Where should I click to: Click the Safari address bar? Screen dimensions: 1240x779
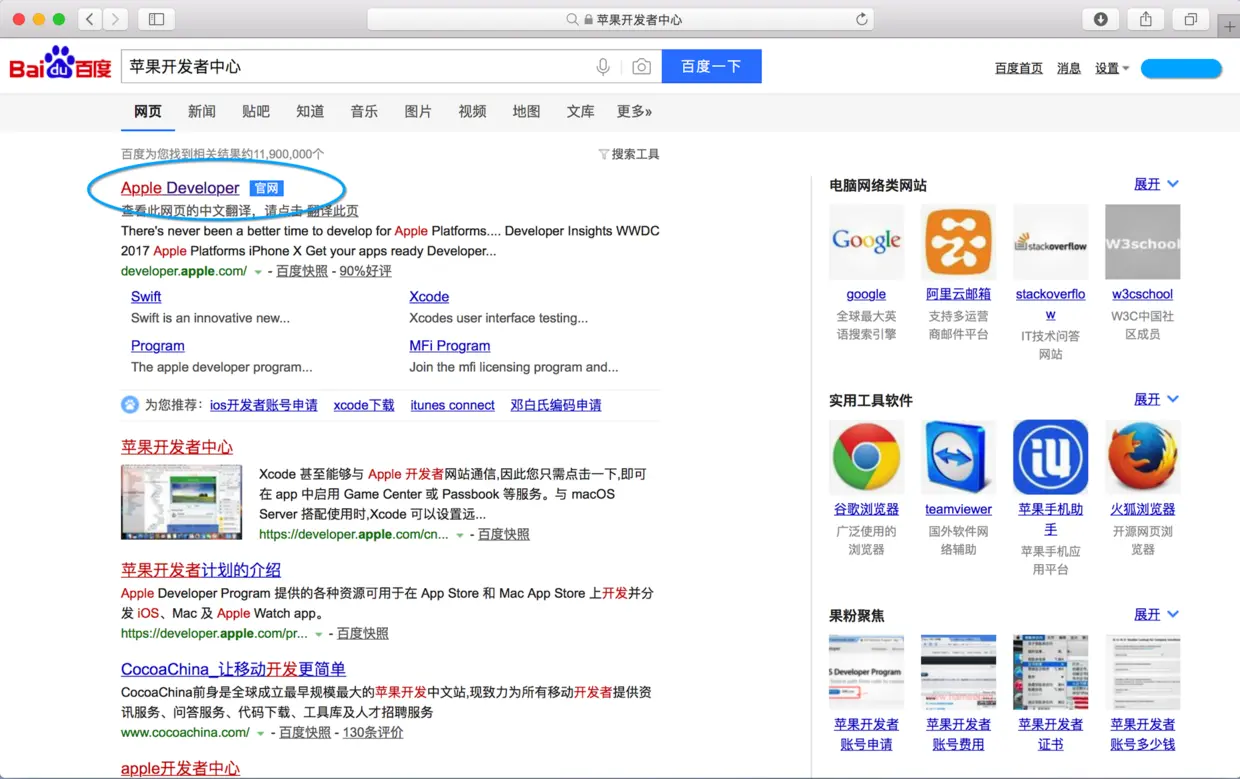pyautogui.click(x=620, y=19)
